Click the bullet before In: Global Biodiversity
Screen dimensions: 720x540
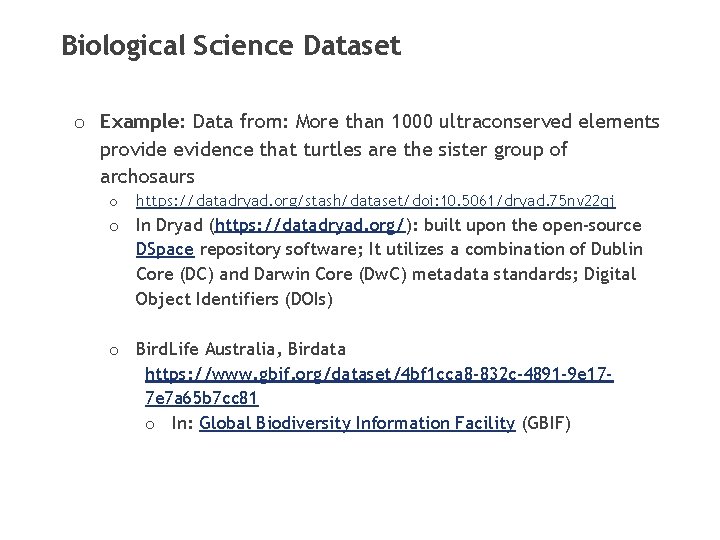click(150, 425)
